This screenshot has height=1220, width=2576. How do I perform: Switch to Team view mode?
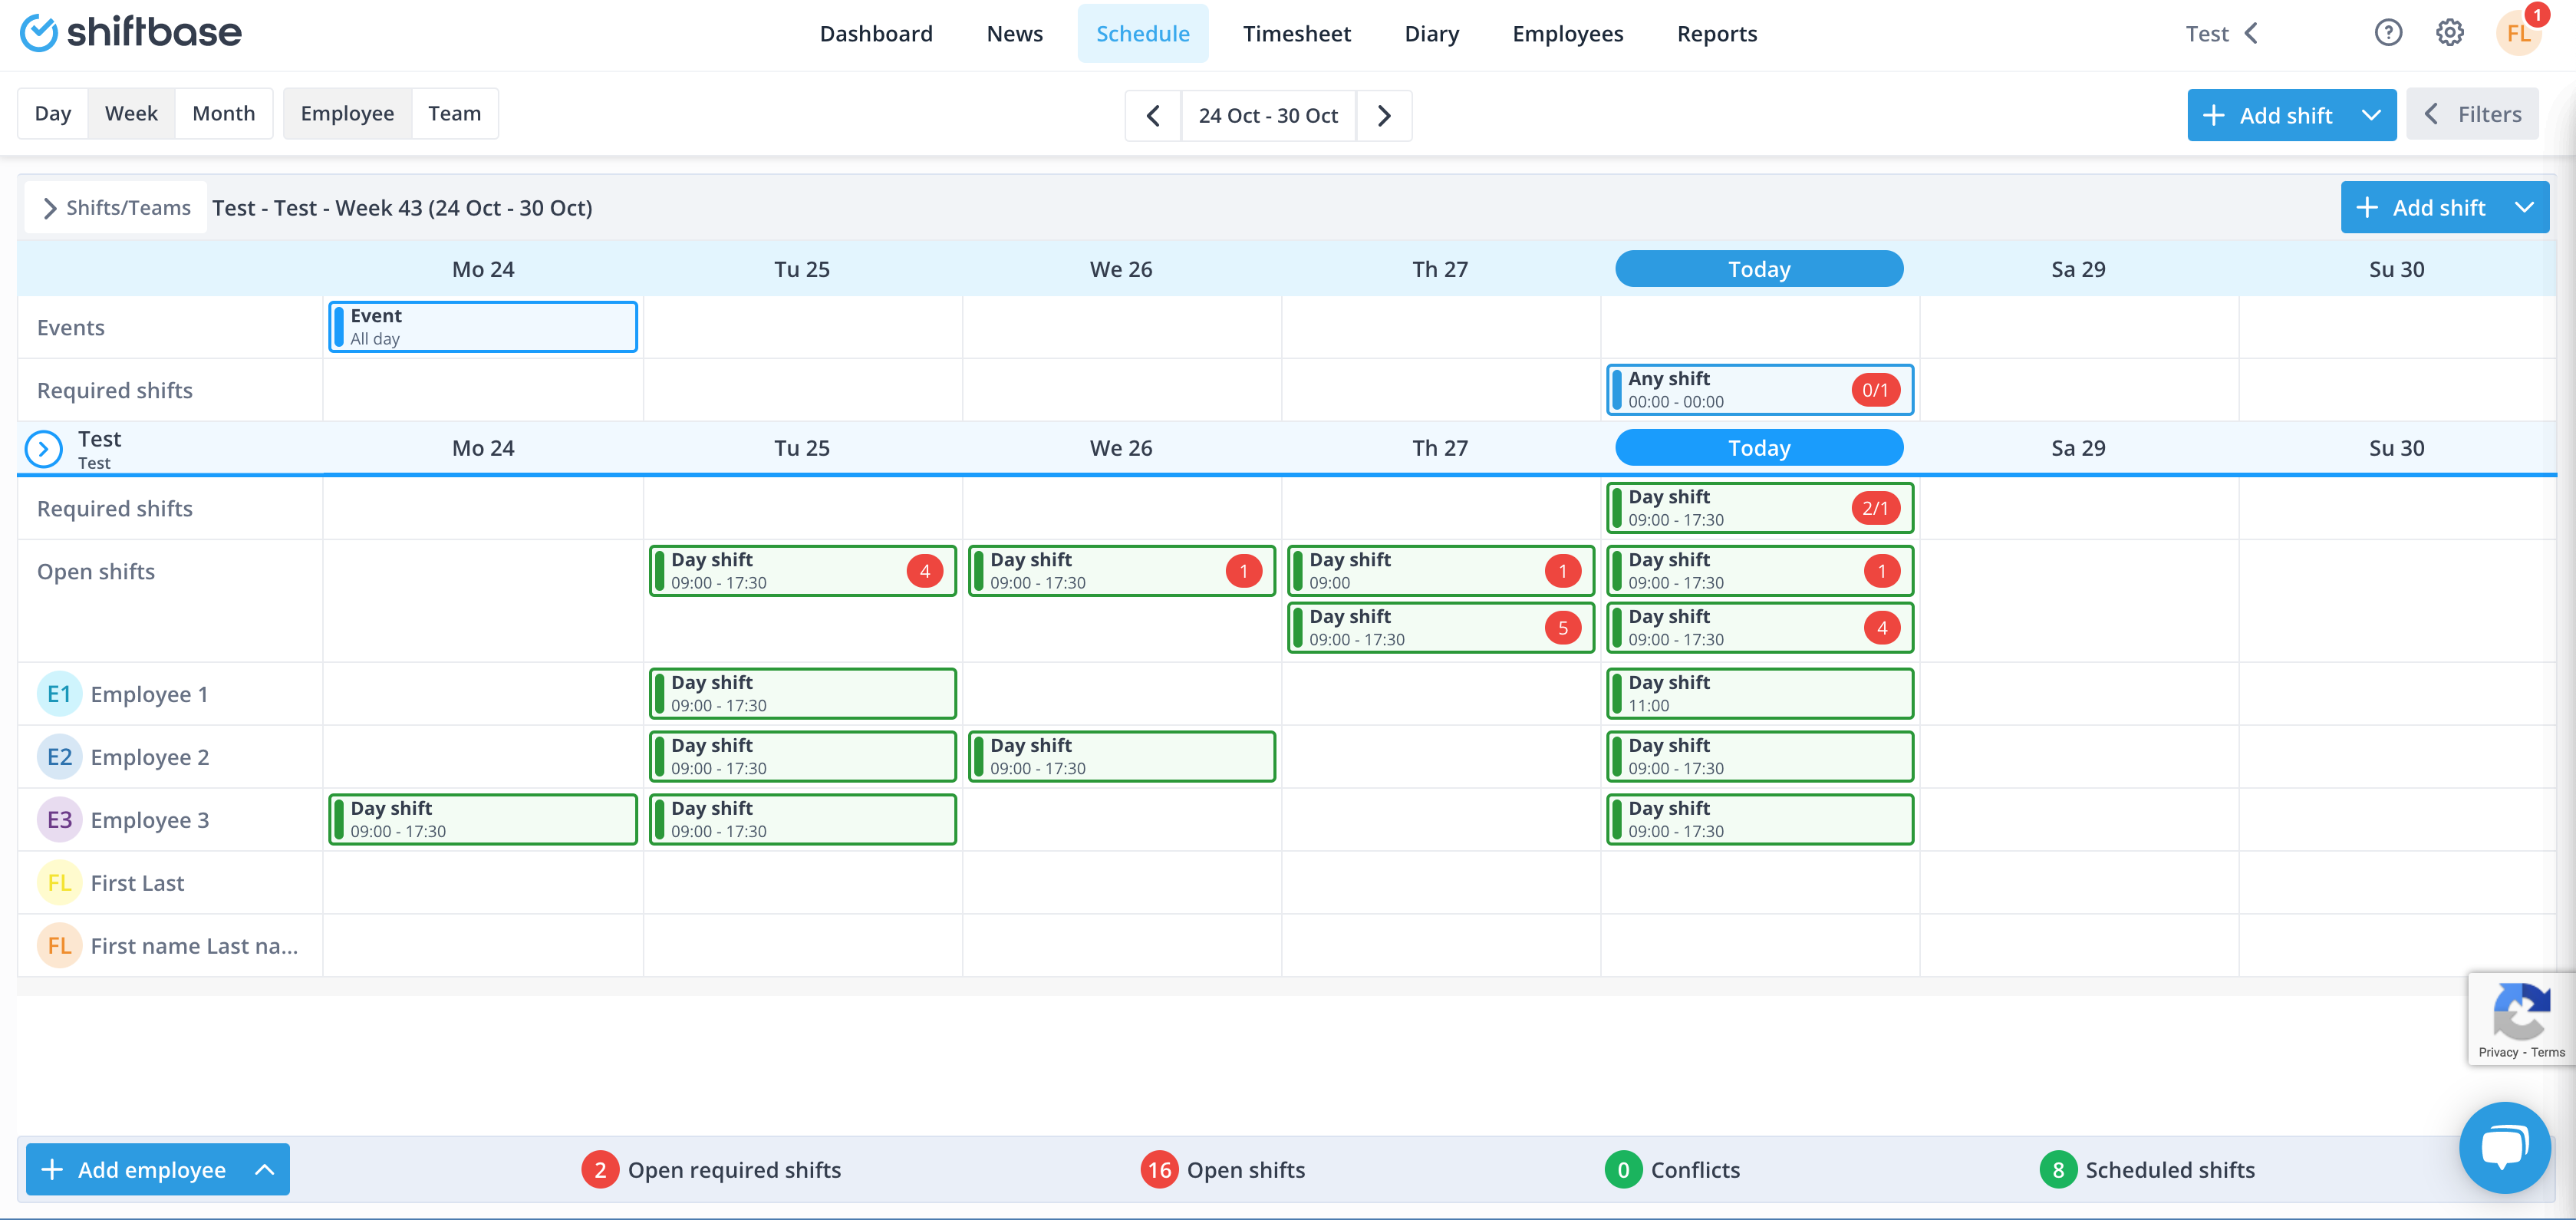(x=455, y=113)
